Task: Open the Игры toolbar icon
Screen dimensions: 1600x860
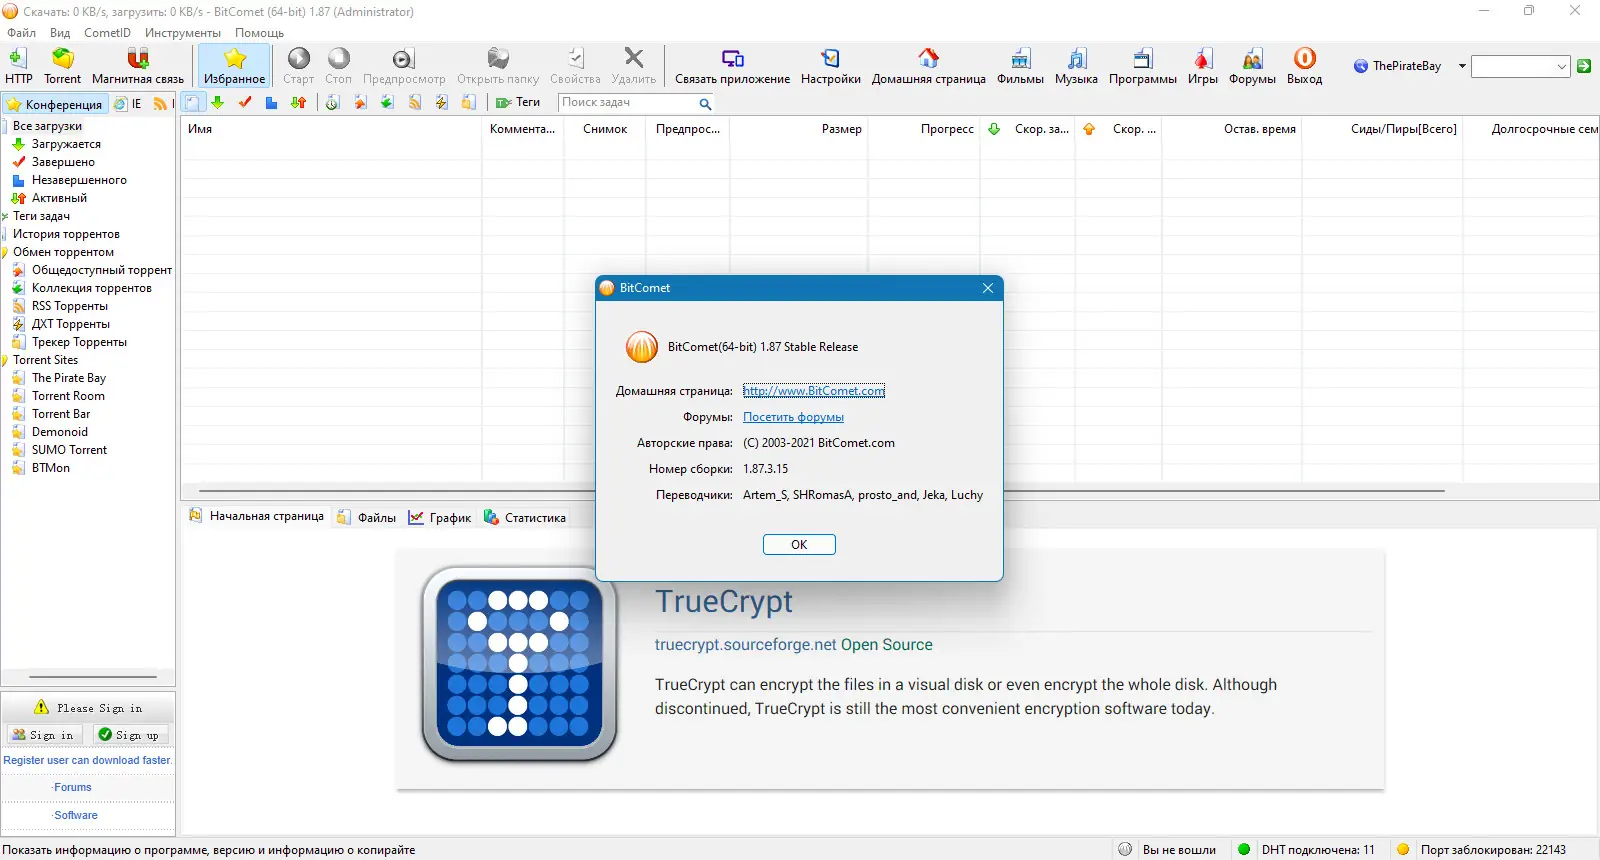Action: pyautogui.click(x=1203, y=66)
